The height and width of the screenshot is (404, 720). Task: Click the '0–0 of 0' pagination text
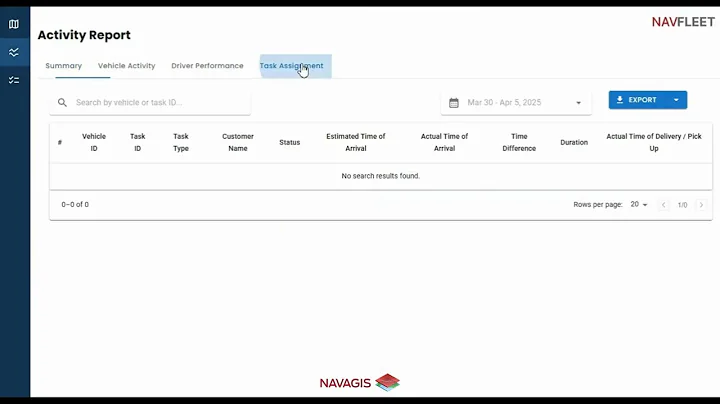tap(75, 204)
